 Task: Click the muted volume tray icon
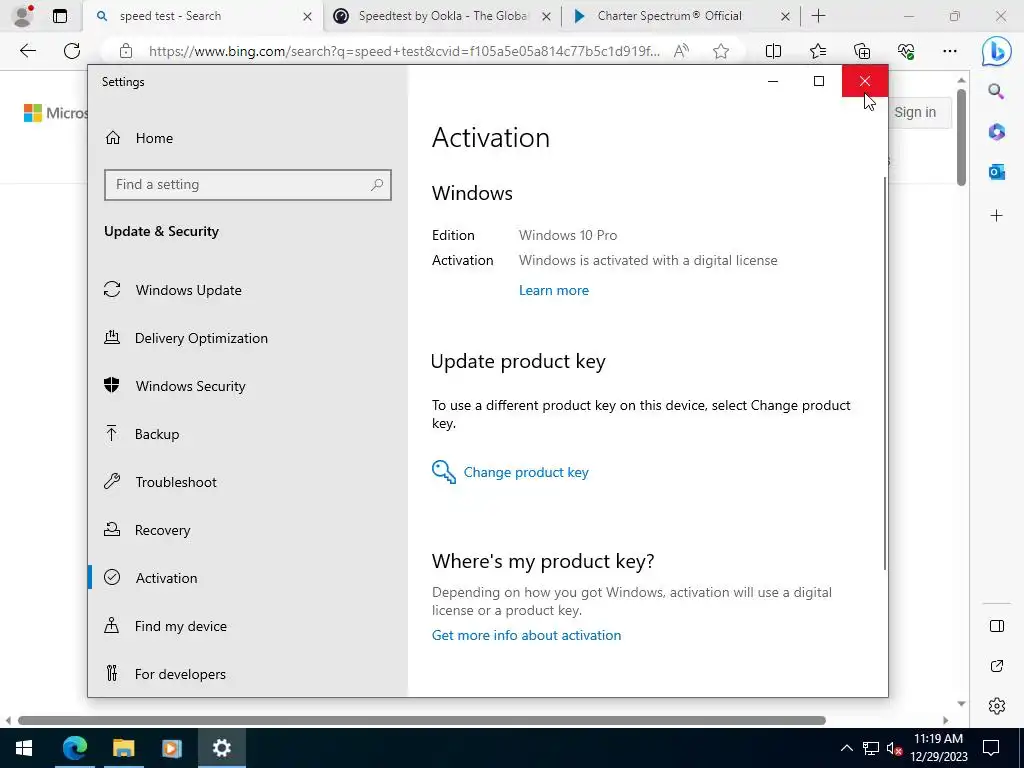[x=894, y=748]
